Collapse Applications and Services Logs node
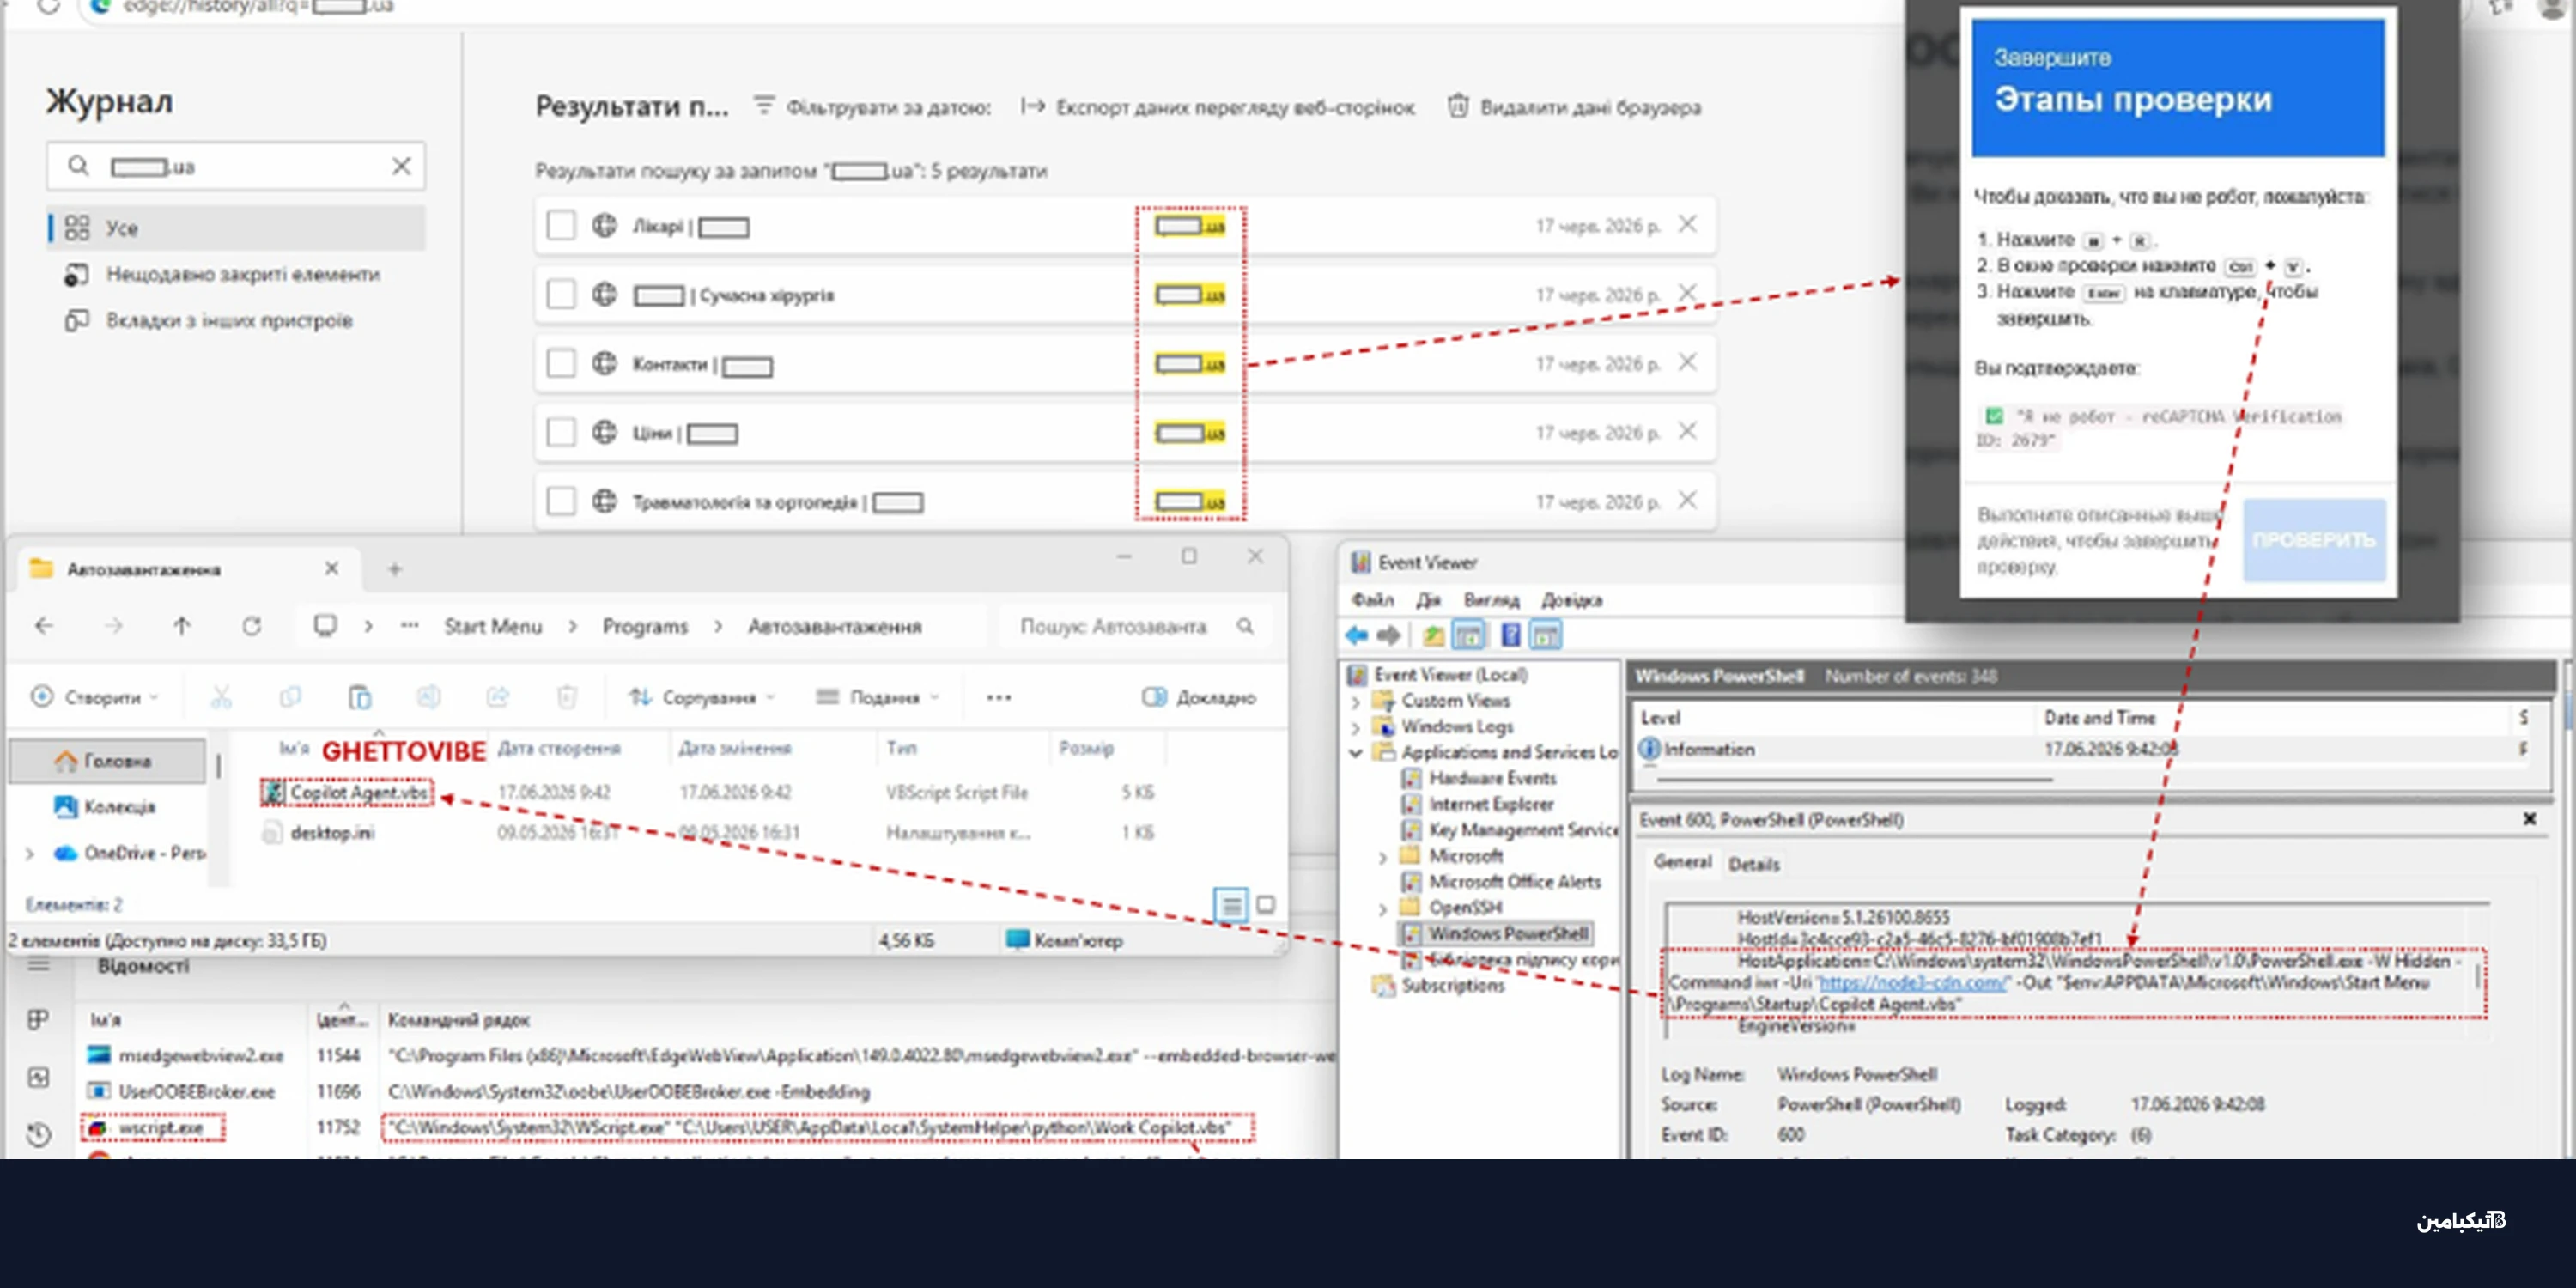The image size is (2576, 1288). [1356, 753]
